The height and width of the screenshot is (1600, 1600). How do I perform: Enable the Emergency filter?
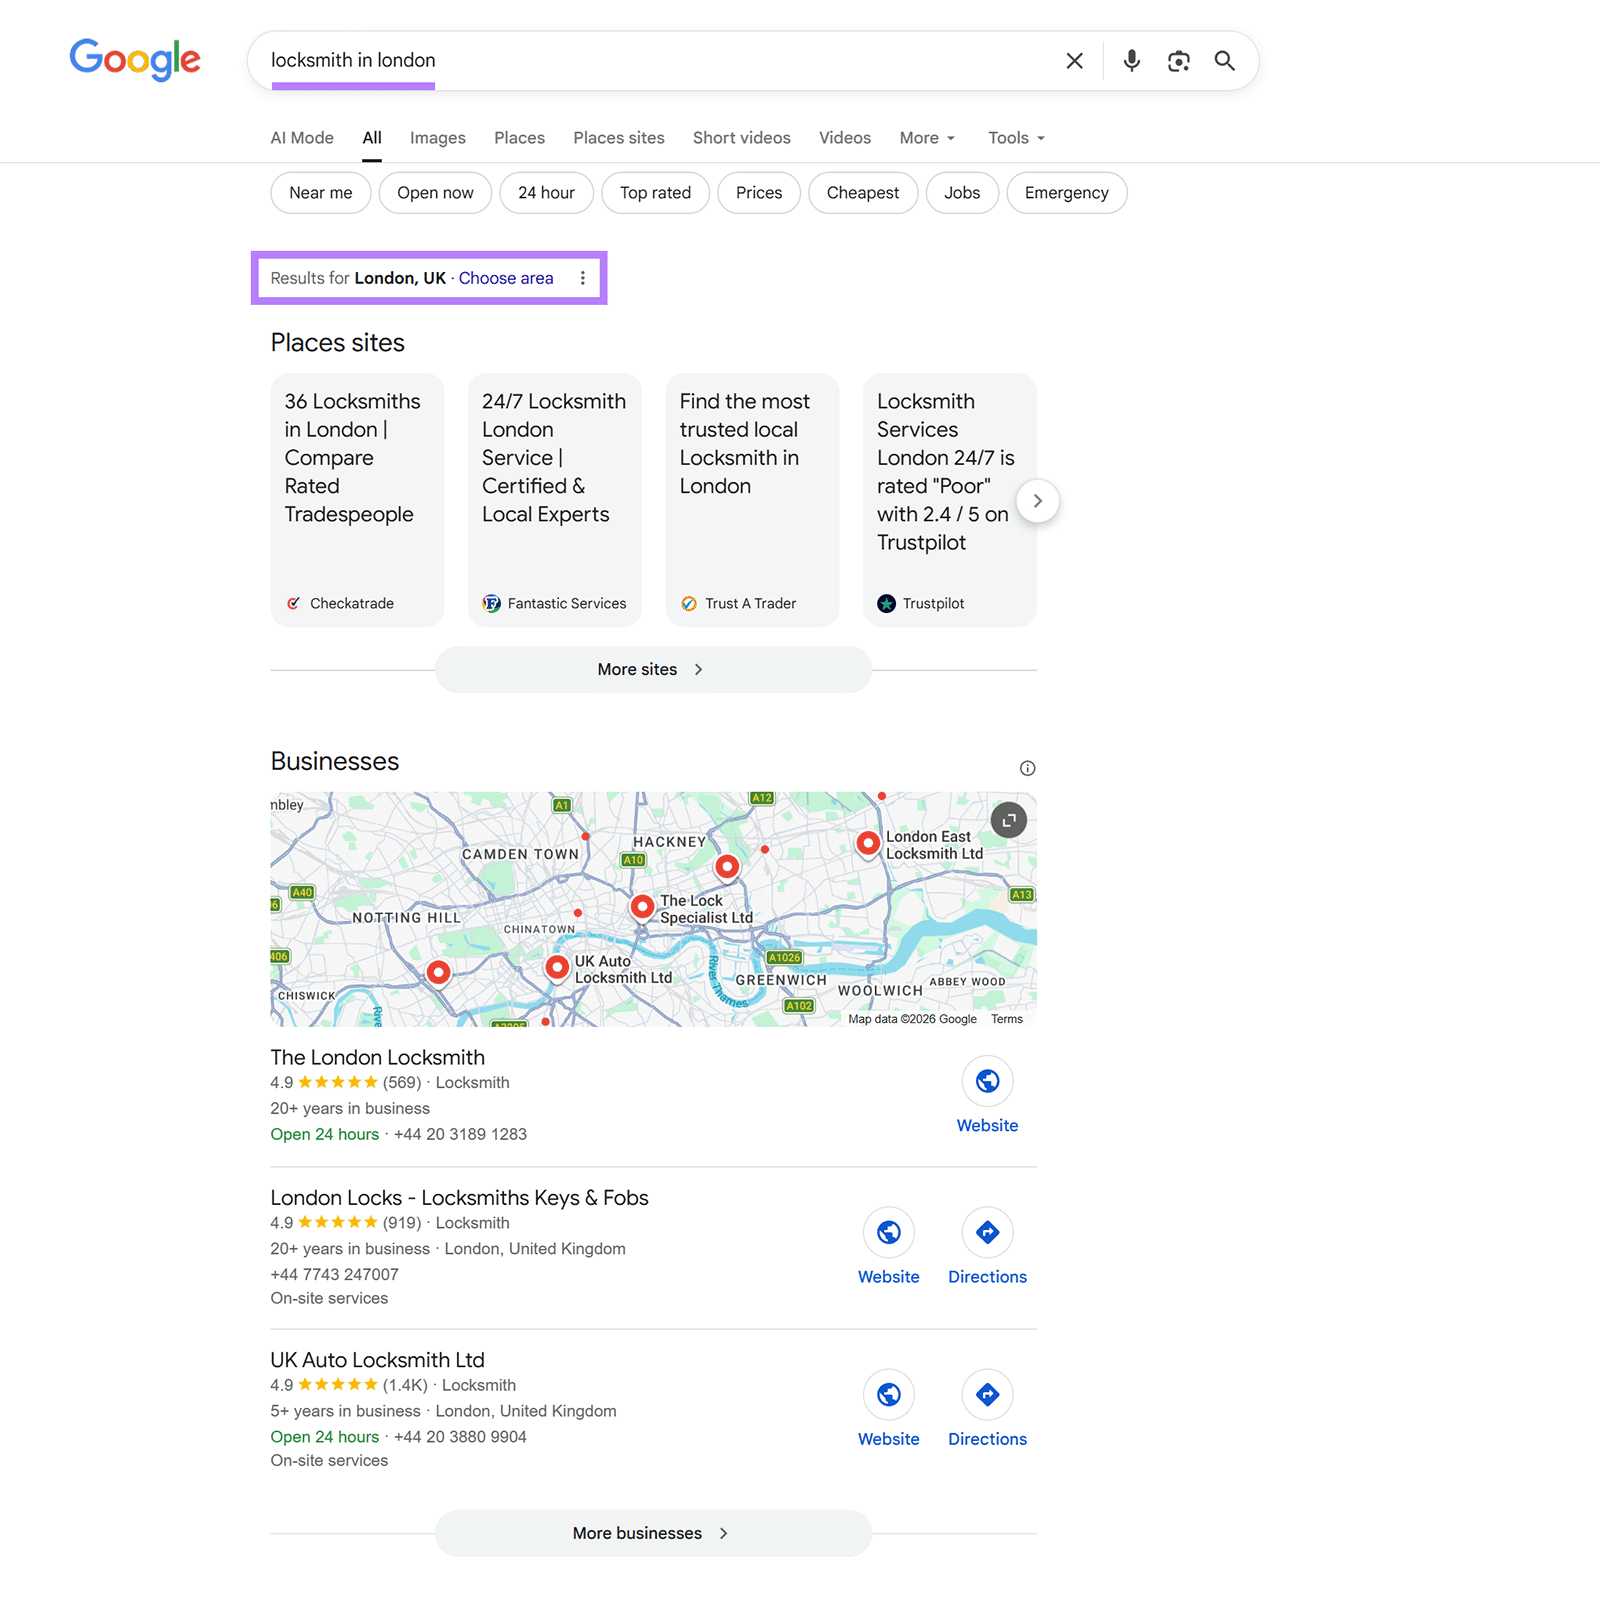(x=1067, y=192)
